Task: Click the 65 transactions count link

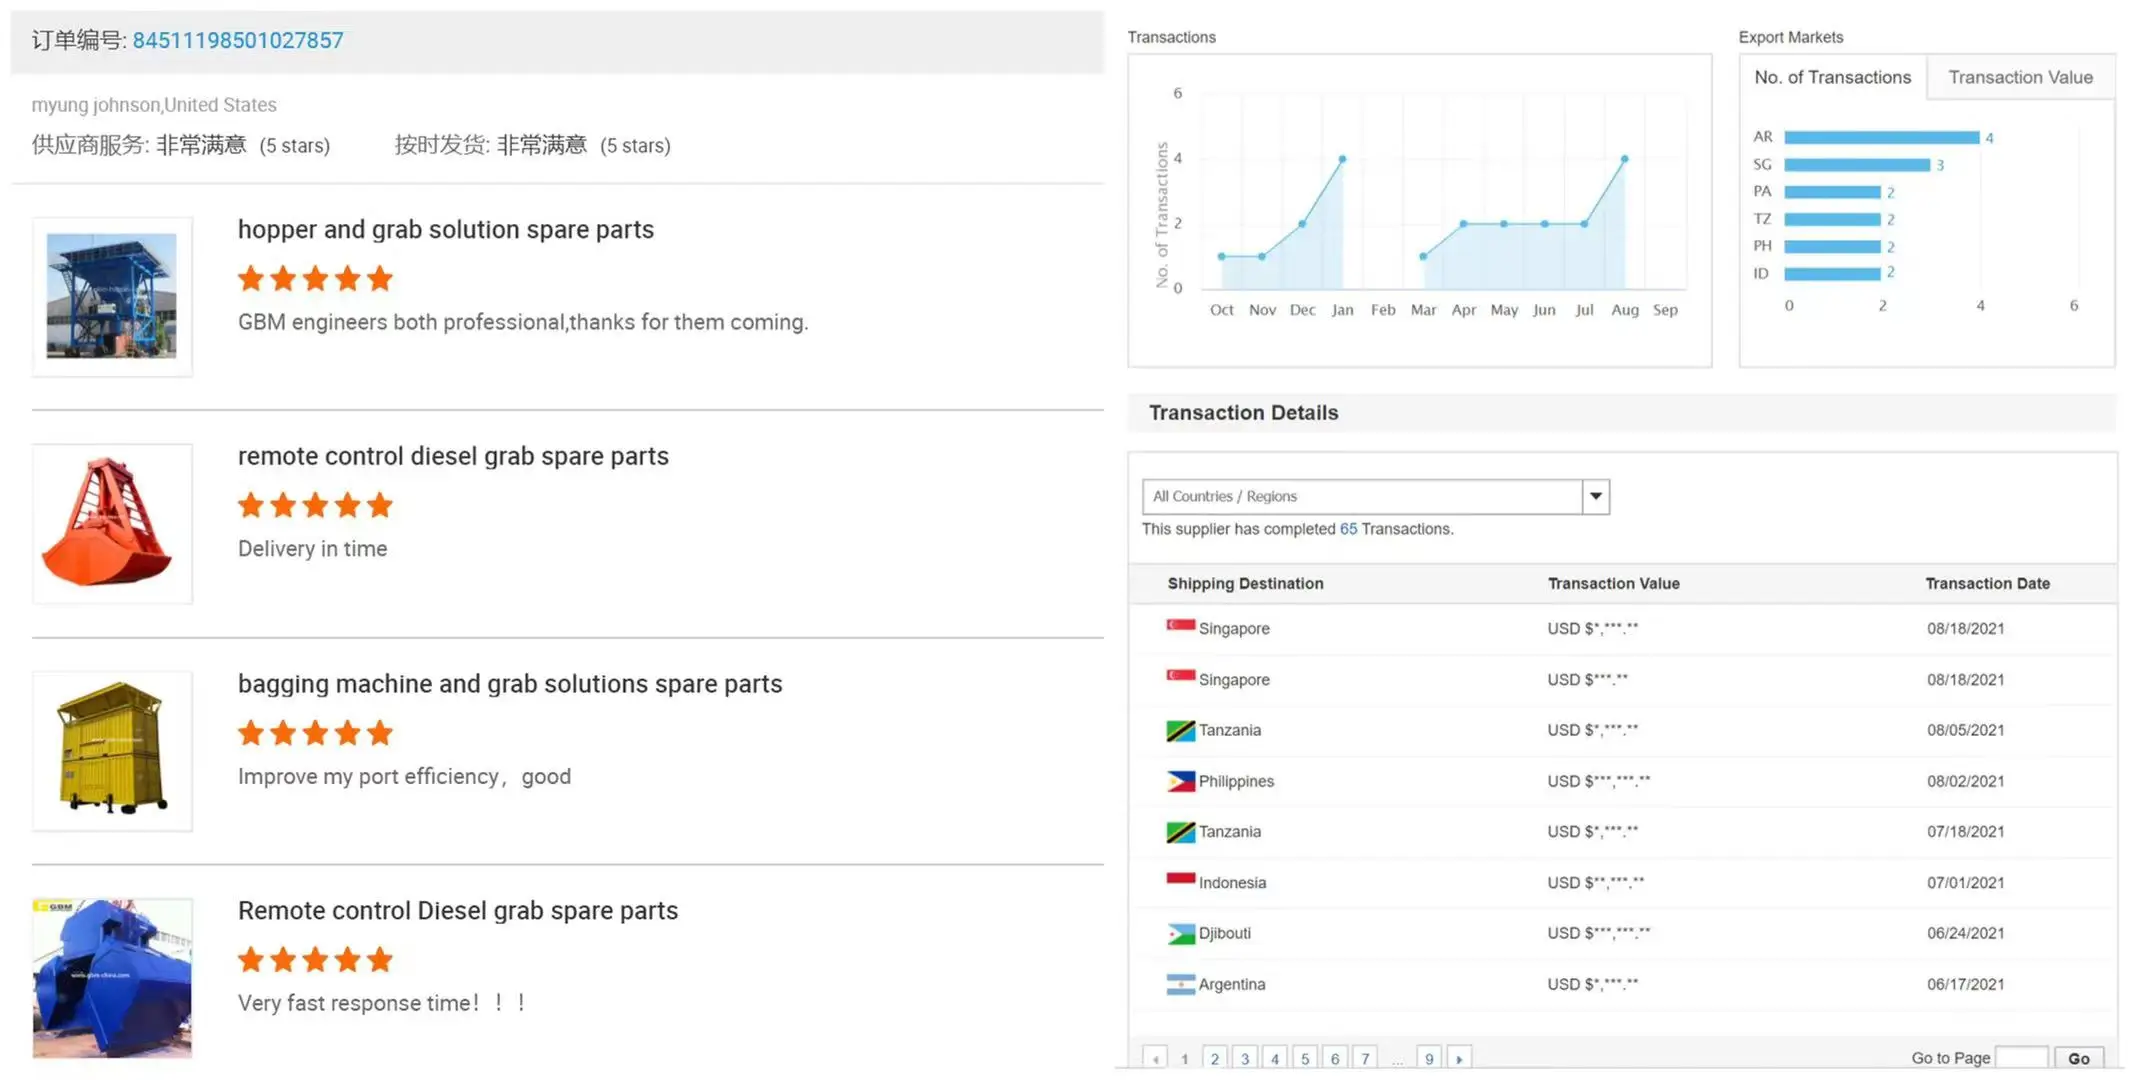Action: coord(1348,529)
